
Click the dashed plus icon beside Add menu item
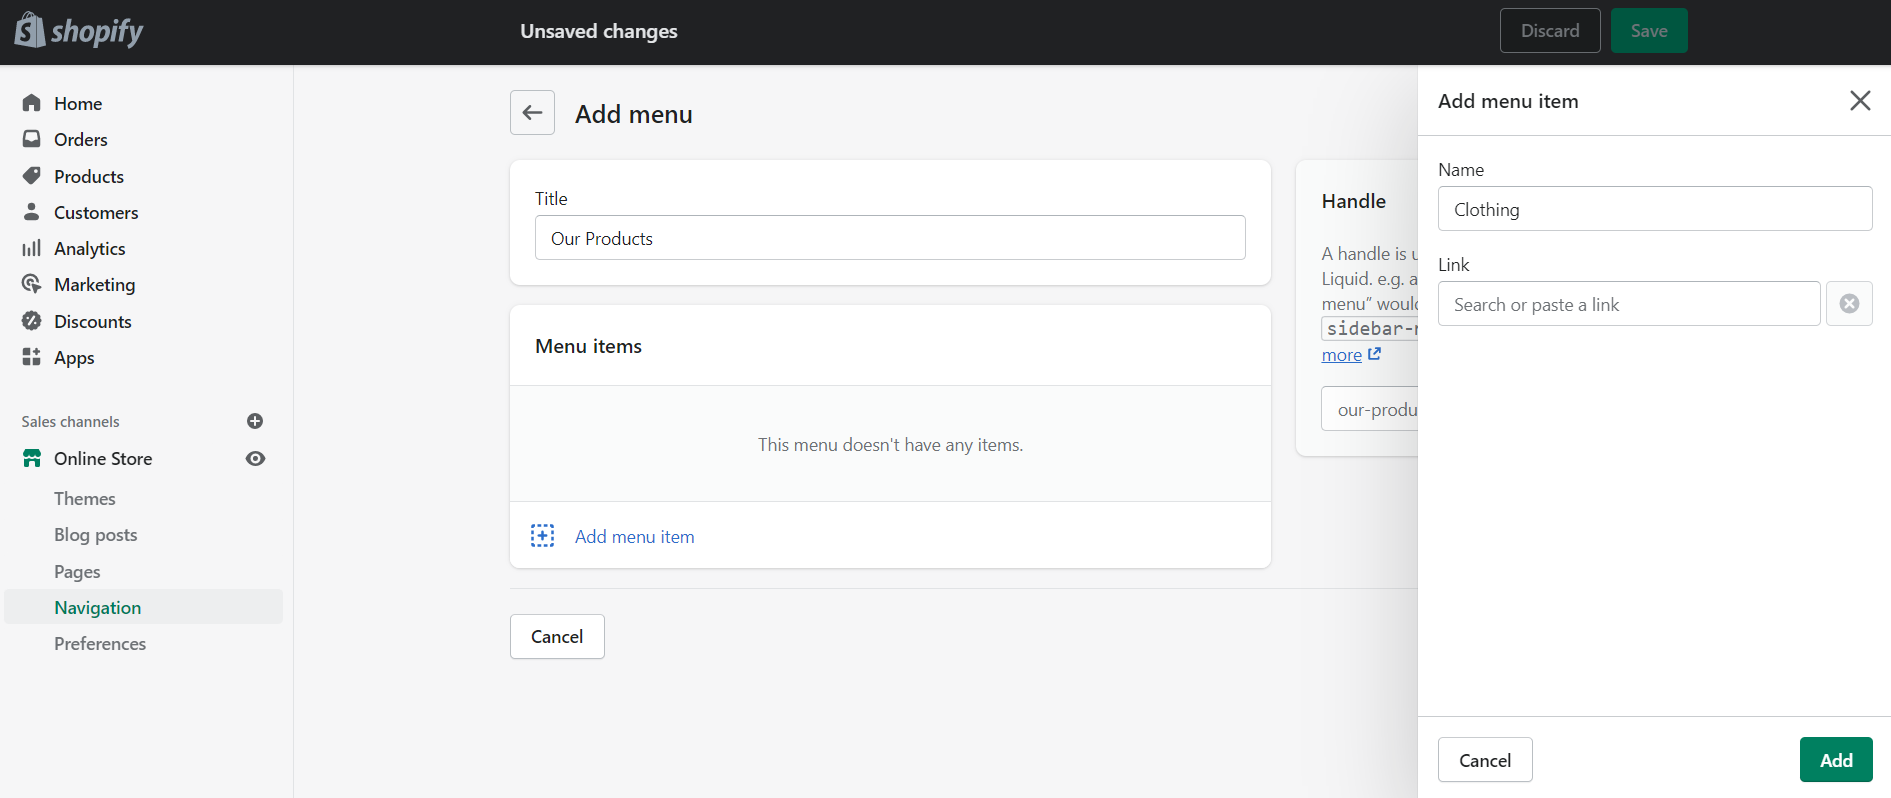pyautogui.click(x=542, y=536)
